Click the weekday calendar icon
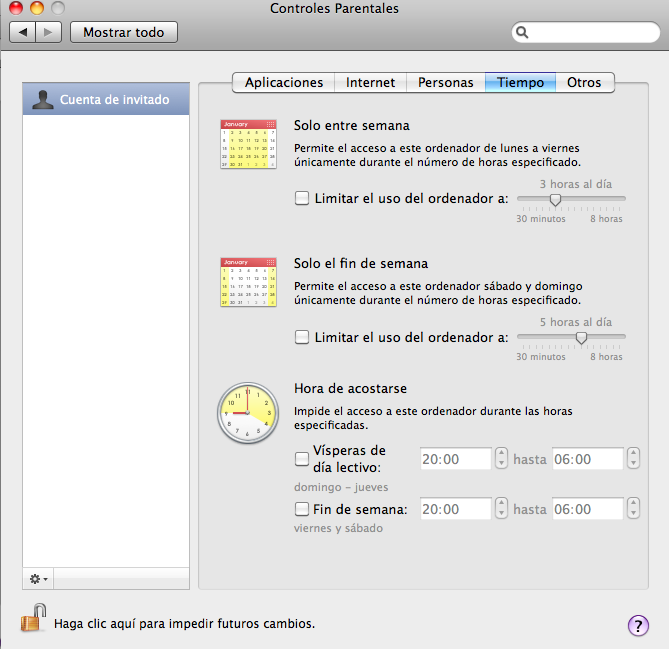Screen dimensions: 669x649 pos(248,144)
